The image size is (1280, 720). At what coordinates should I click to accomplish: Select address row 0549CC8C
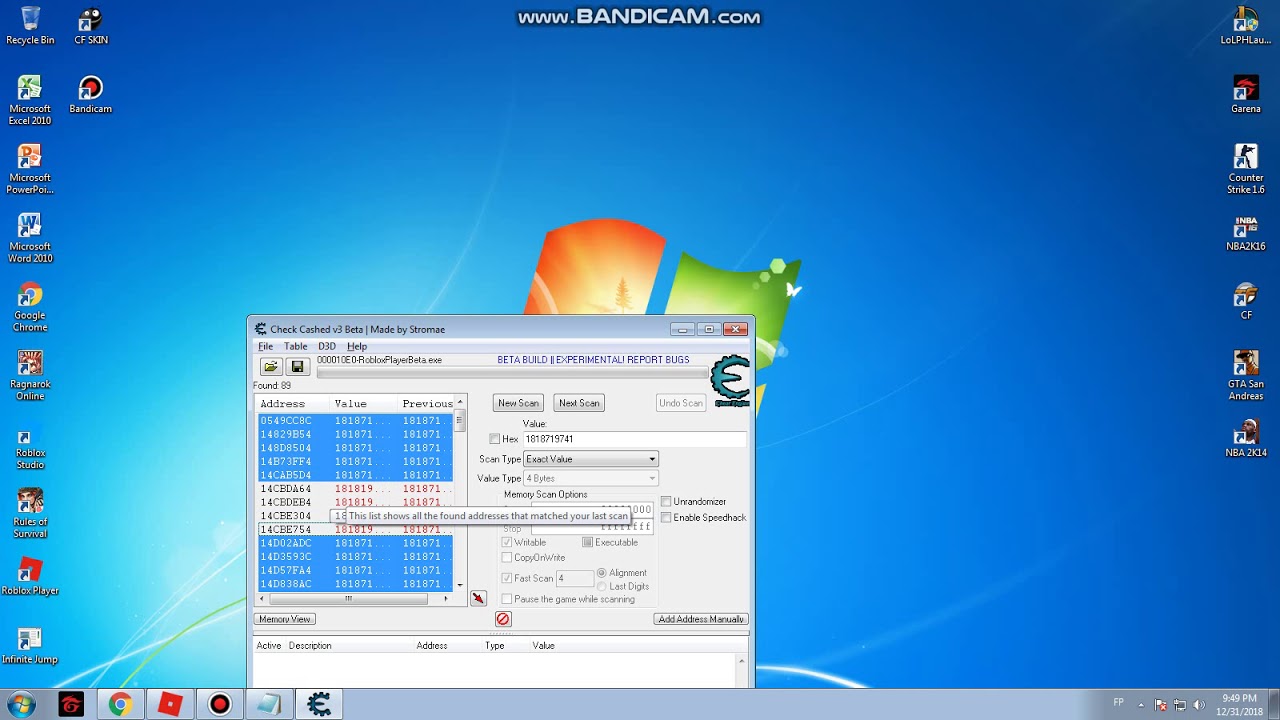(x=355, y=421)
